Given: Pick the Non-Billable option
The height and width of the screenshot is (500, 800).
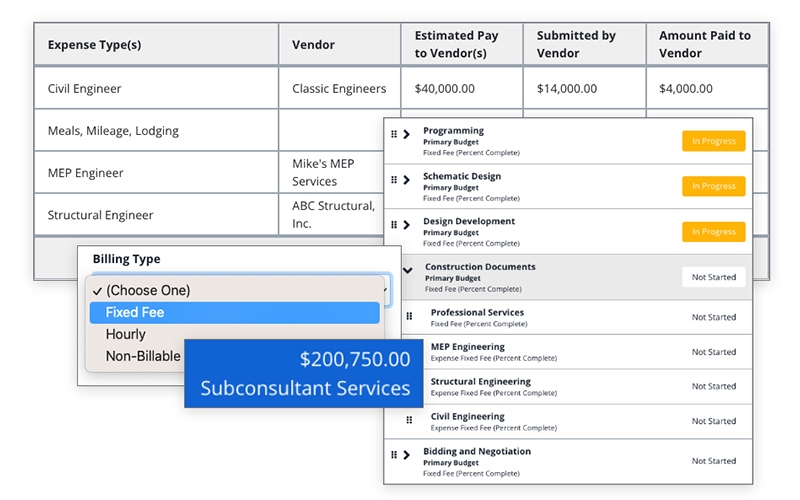Looking at the screenshot, I should tap(143, 356).
